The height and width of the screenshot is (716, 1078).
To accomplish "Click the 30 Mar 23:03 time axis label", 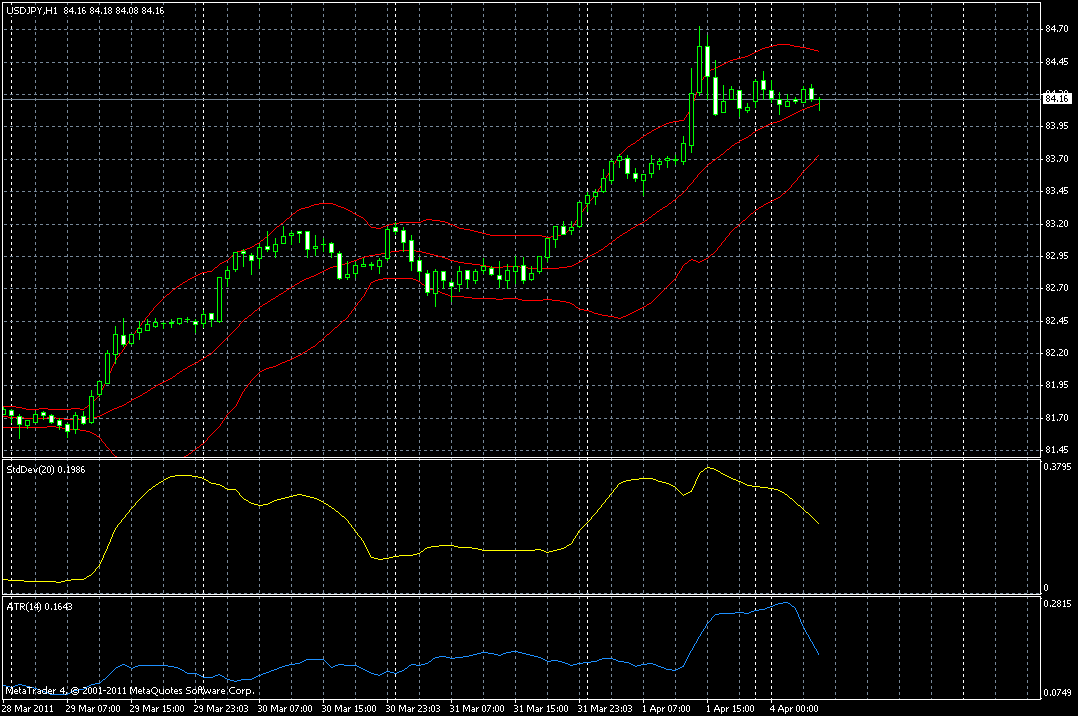I will pos(412,708).
